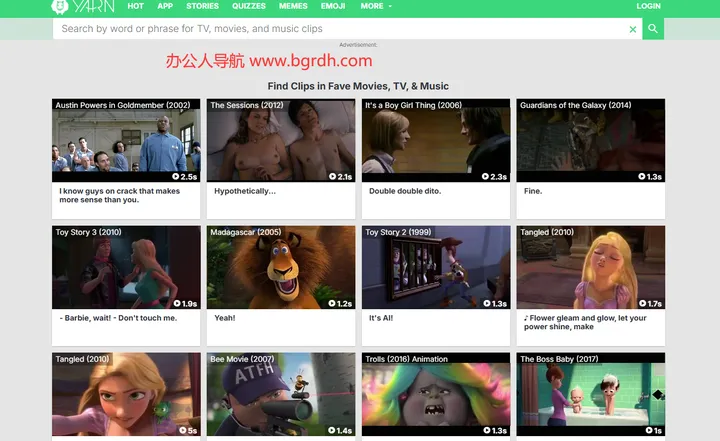Click caption 'I know guys on crack' text
The height and width of the screenshot is (441, 720).
(x=119, y=195)
